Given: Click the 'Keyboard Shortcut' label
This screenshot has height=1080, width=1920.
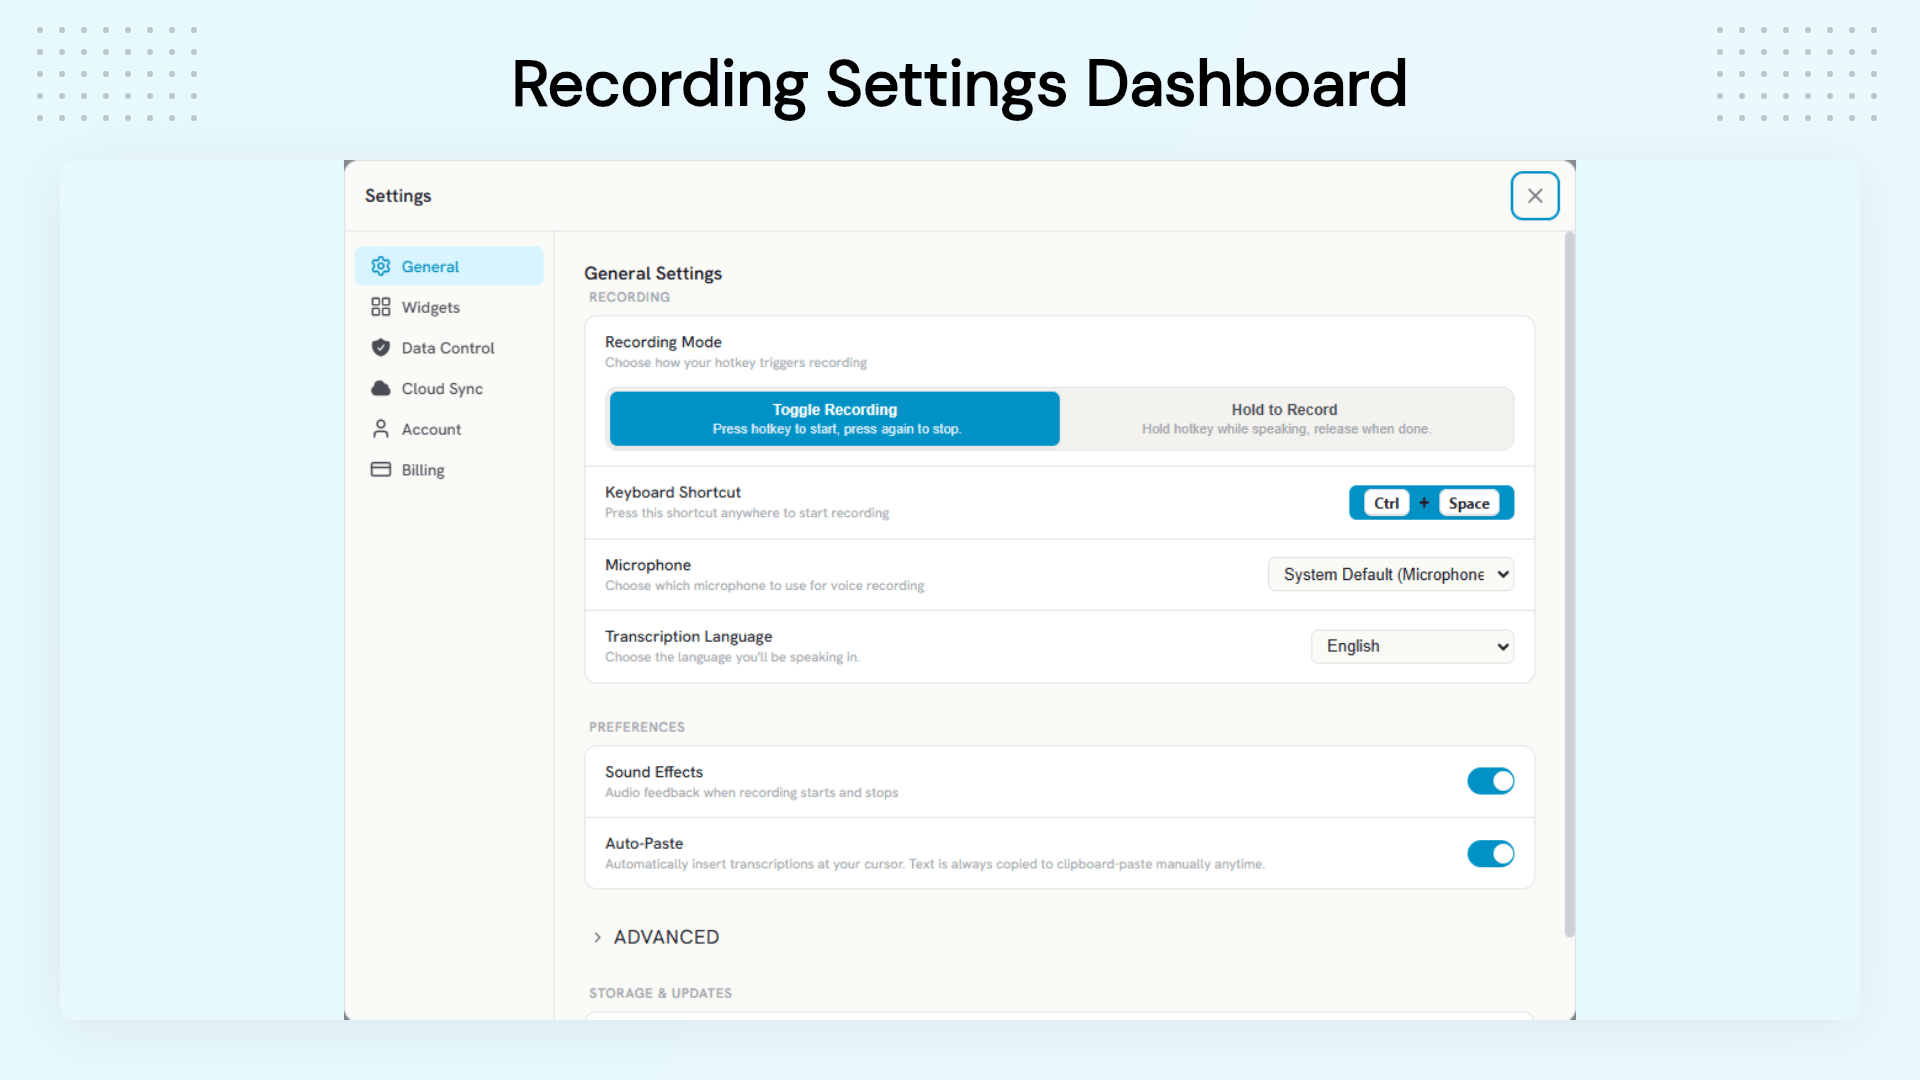Looking at the screenshot, I should point(673,492).
